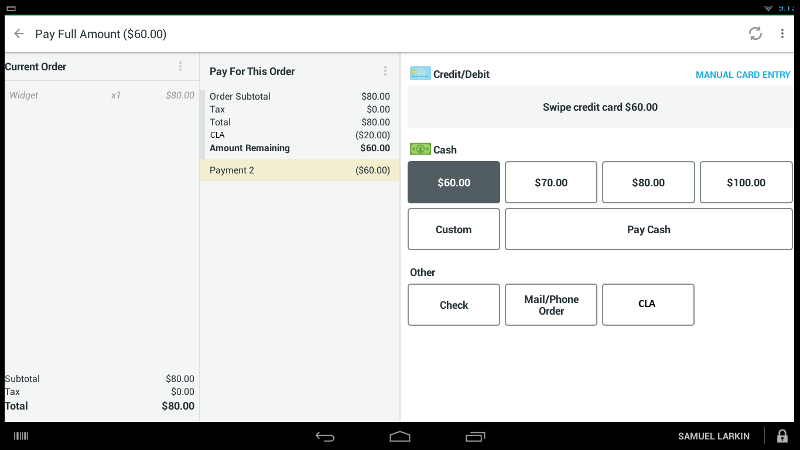
Task: Click the Tax line in Current Order
Action: (x=99, y=392)
